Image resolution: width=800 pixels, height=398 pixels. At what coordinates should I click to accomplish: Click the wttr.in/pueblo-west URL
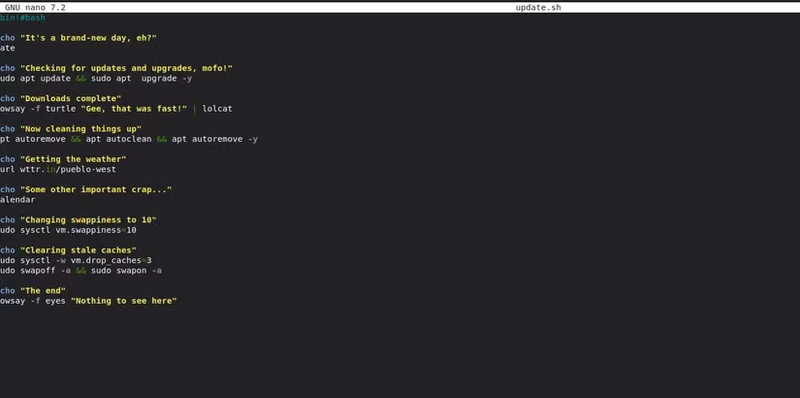tap(68, 169)
